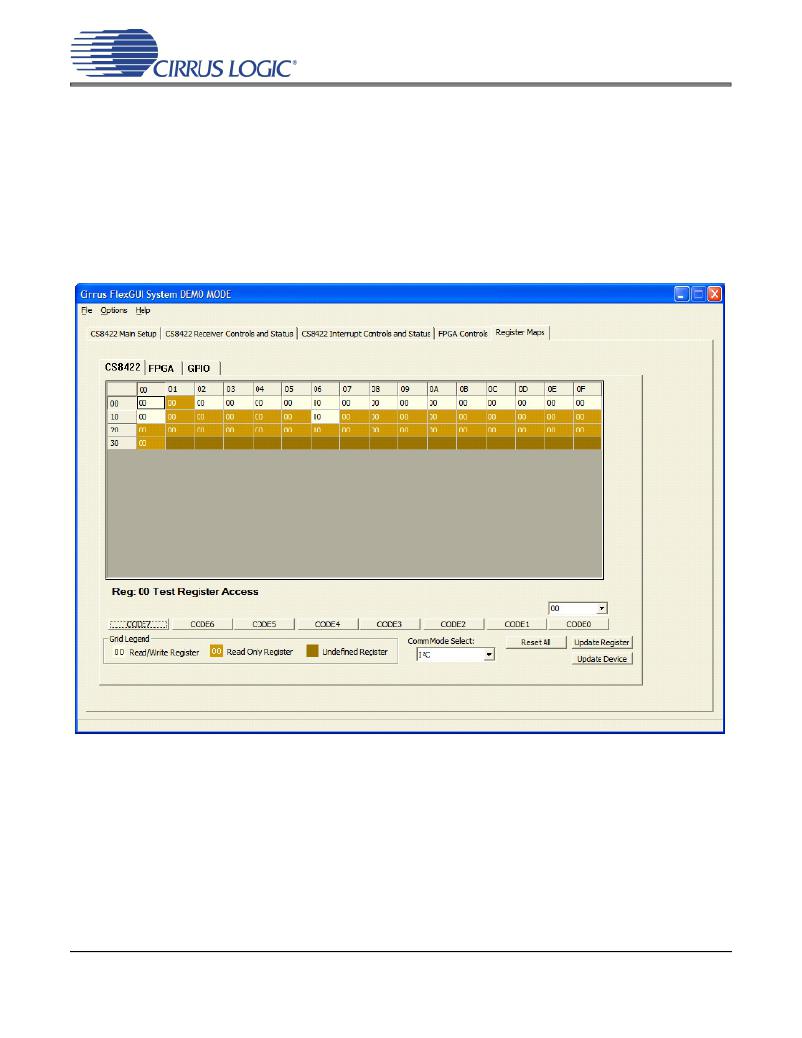
Task: Select the Register Maps tab
Action: click(x=520, y=332)
